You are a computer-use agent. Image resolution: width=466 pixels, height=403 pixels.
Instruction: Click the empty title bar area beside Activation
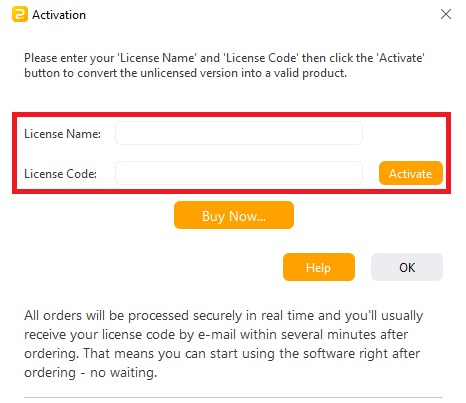click(260, 14)
